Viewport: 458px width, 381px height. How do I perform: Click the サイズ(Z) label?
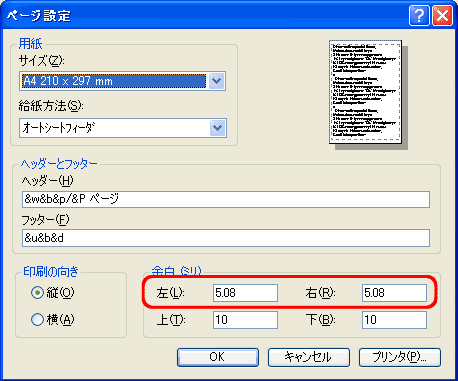coord(41,61)
